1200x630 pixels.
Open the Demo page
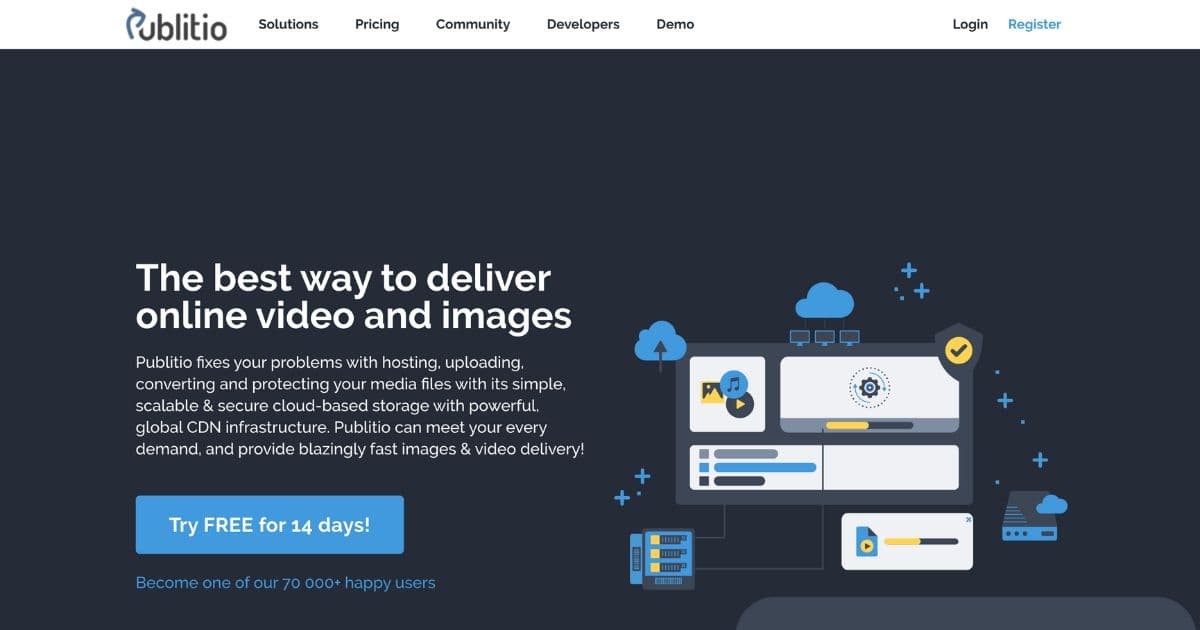click(x=675, y=24)
